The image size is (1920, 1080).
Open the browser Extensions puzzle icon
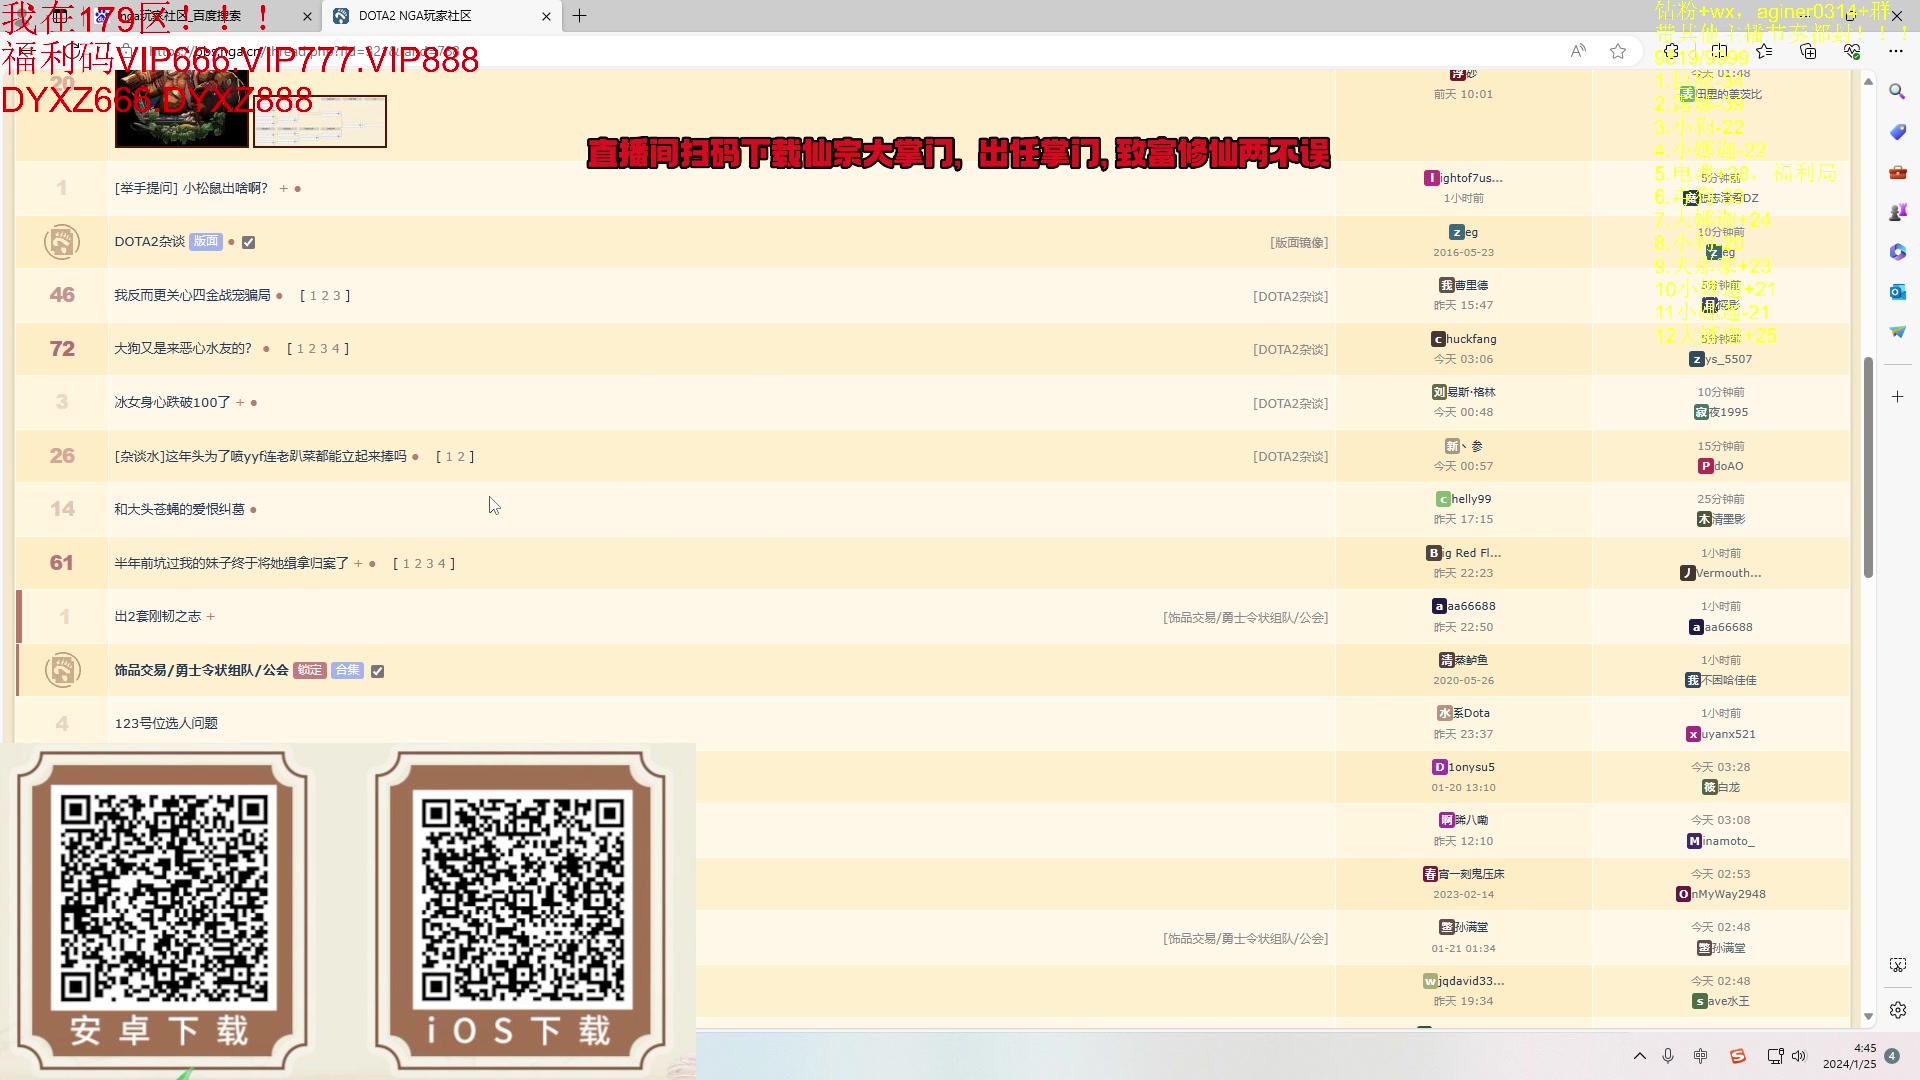pyautogui.click(x=1671, y=51)
